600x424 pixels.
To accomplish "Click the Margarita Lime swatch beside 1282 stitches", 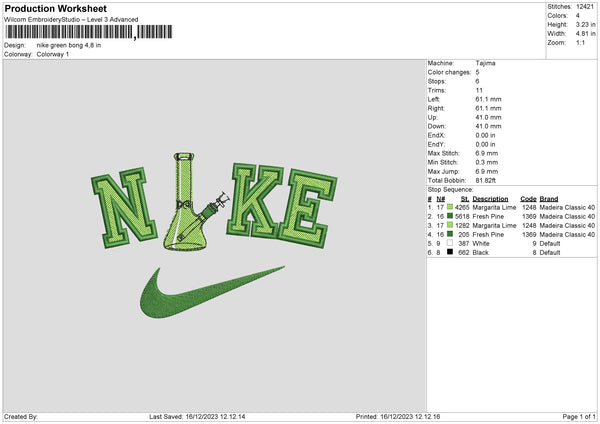I will [450, 225].
